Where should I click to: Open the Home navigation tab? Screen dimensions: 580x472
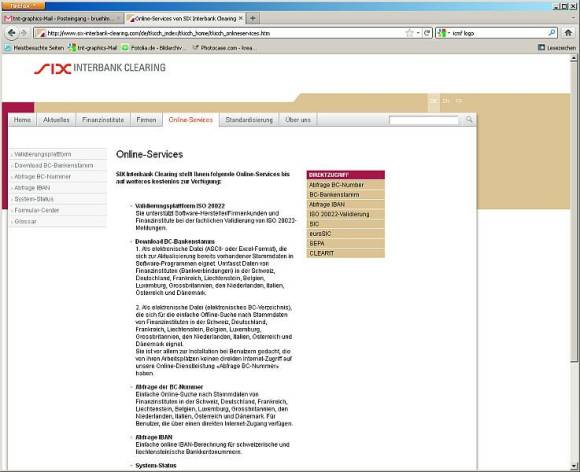(22, 120)
